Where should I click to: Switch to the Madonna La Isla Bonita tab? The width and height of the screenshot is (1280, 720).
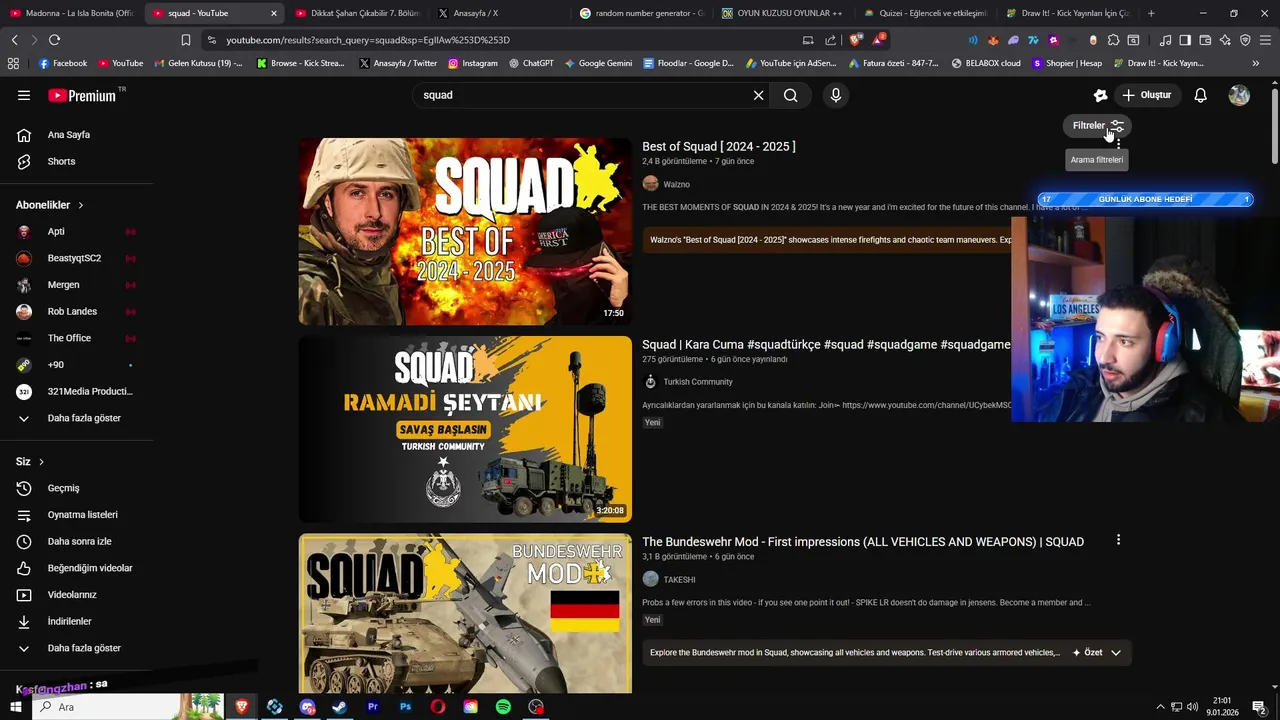tap(72, 13)
